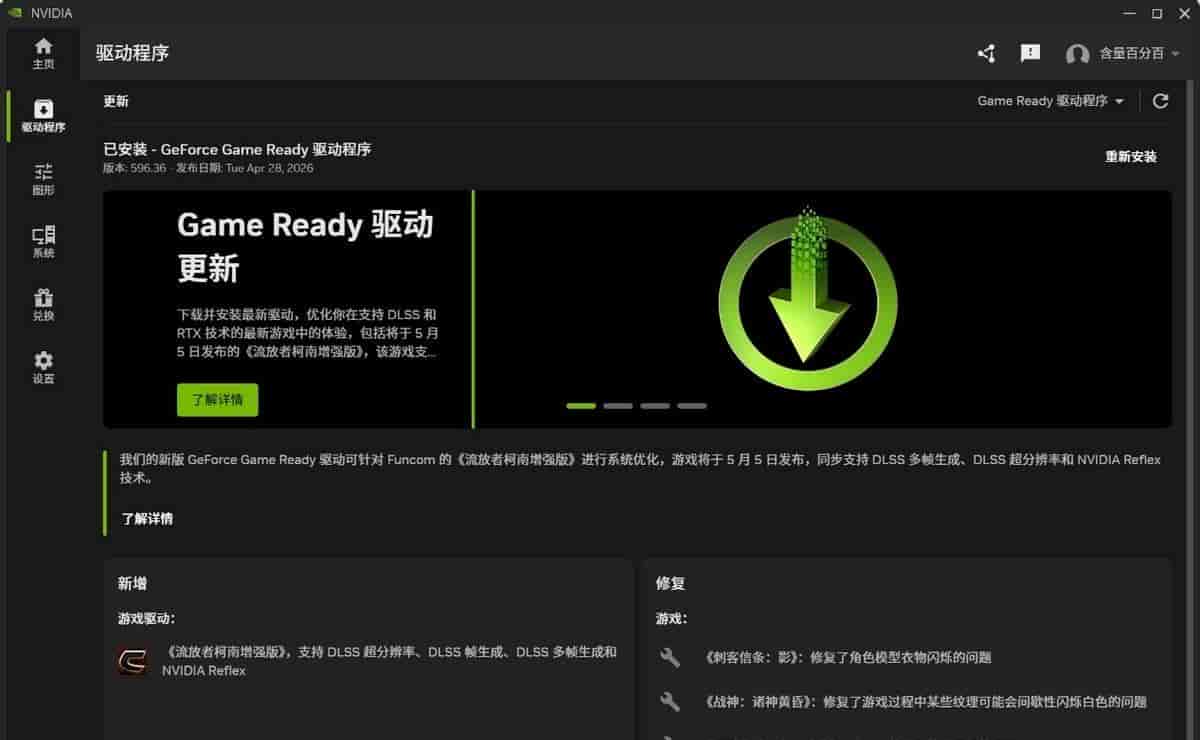
Task: Click the 更新 section heading
Action: pos(116,101)
